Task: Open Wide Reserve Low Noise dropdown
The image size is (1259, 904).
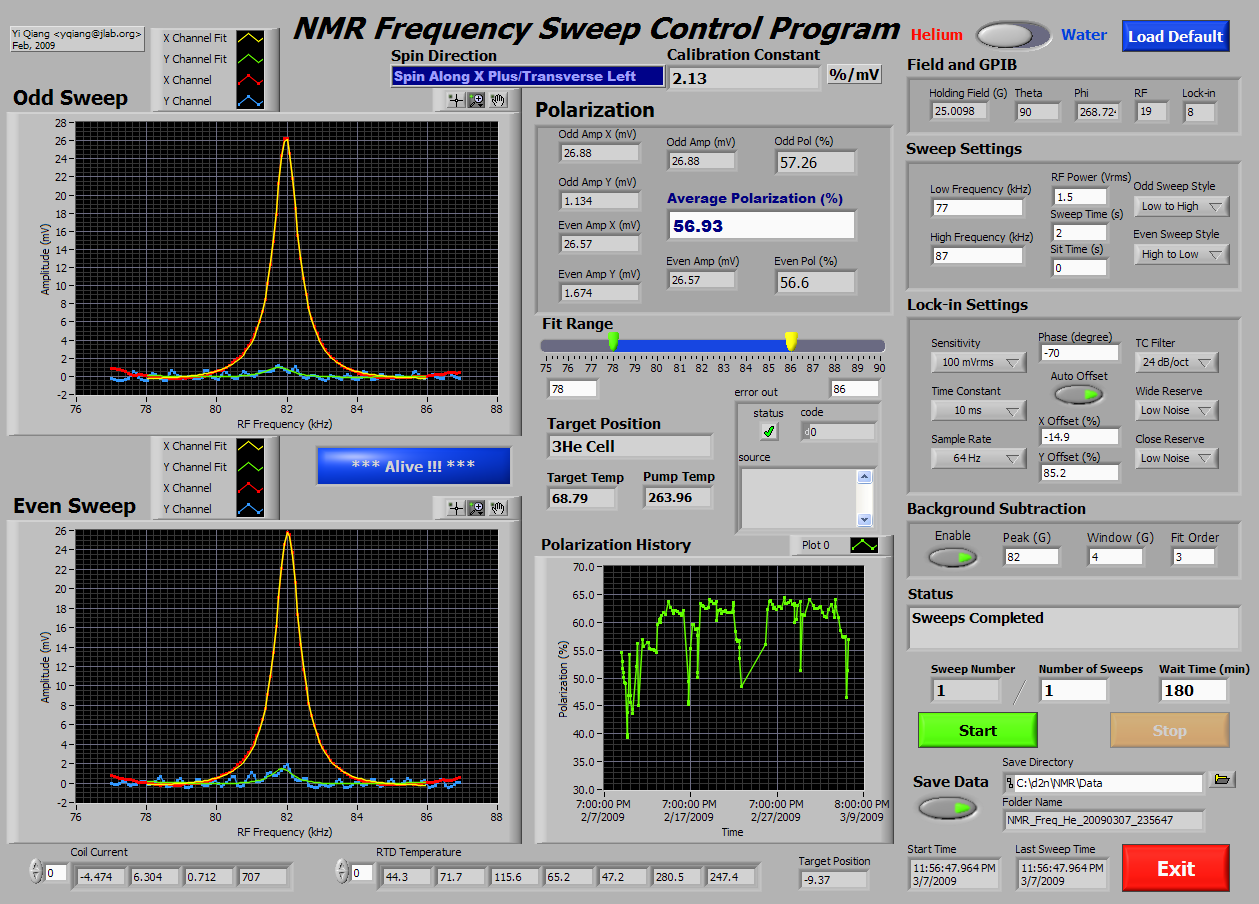Action: tap(1177, 410)
